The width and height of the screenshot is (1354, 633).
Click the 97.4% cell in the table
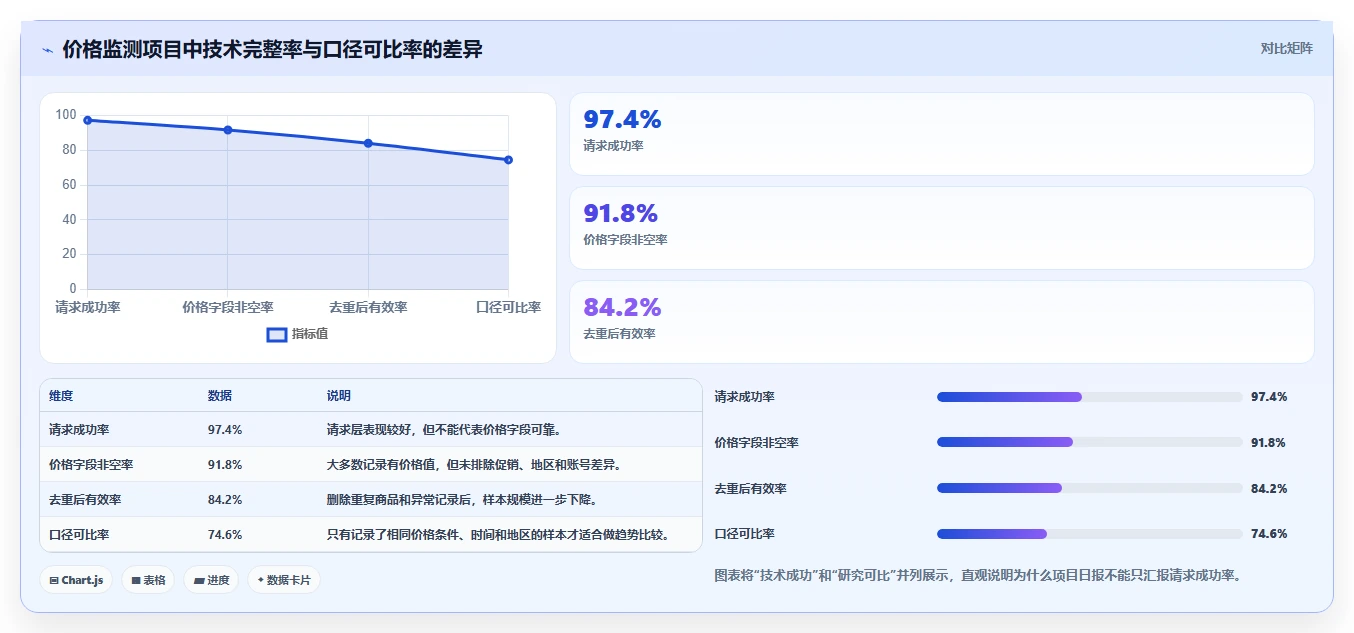coord(225,430)
